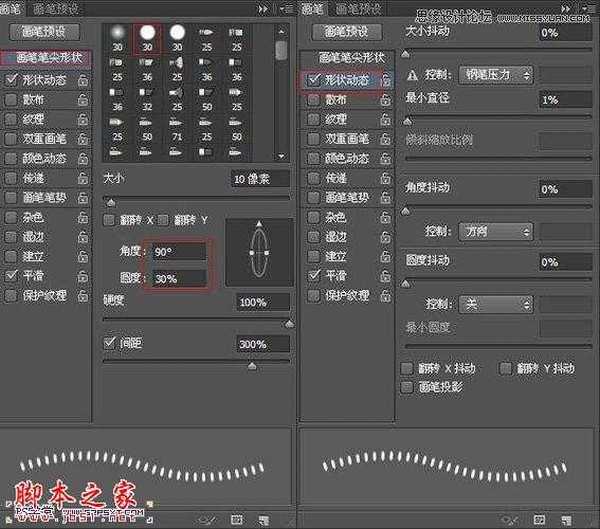The width and height of the screenshot is (600, 529).
Task: Click the 角度 input field showing 90°
Action: (177, 252)
